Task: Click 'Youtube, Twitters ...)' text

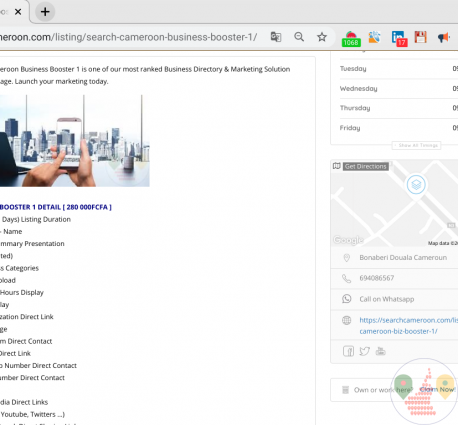Action: click(33, 414)
